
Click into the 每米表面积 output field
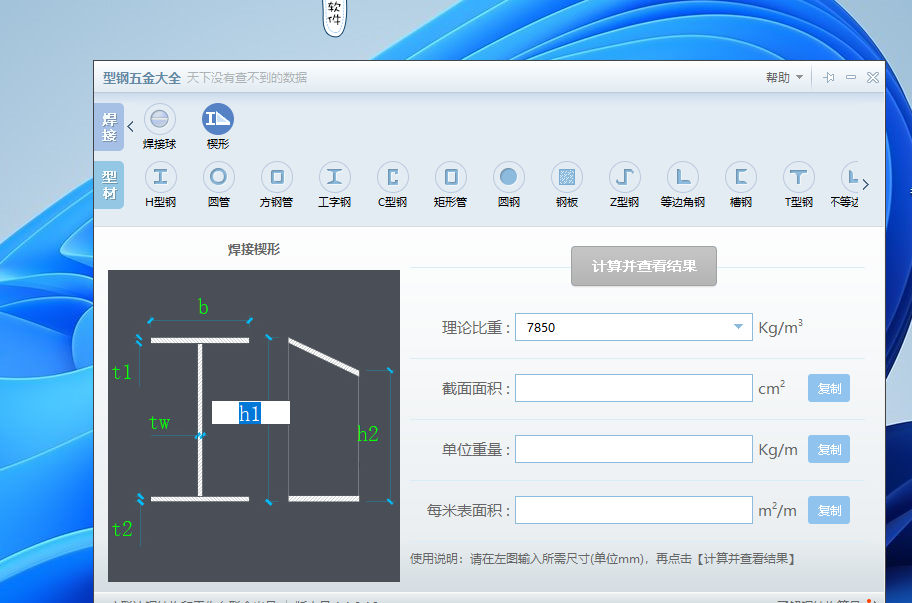[x=634, y=510]
